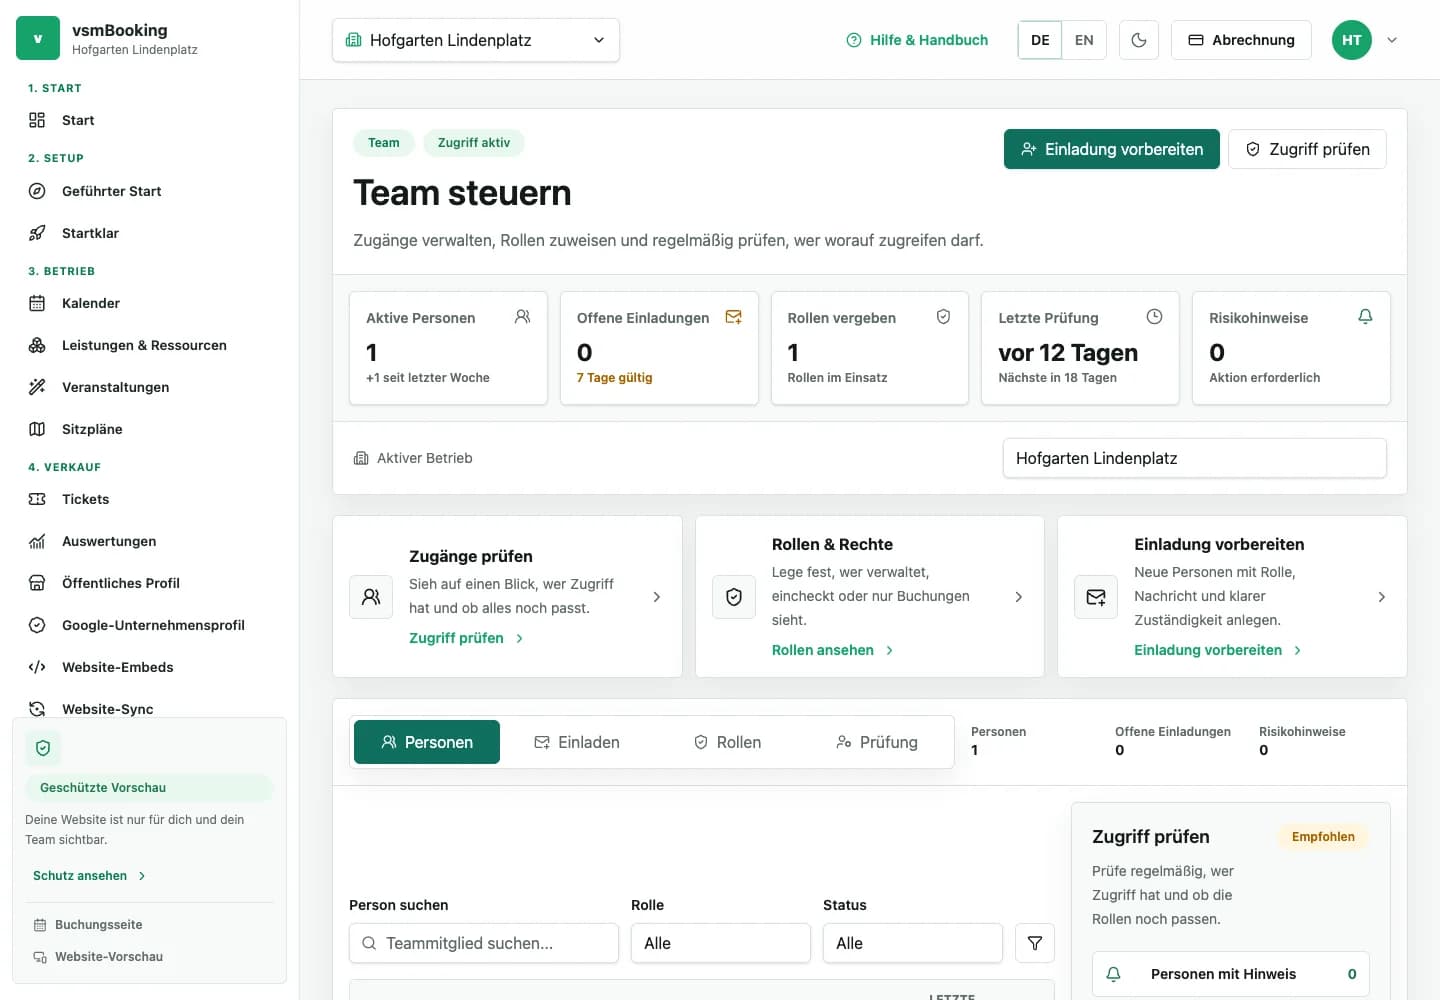Click the filter funnel icon
Image resolution: width=1440 pixels, height=1000 pixels.
pyautogui.click(x=1035, y=943)
